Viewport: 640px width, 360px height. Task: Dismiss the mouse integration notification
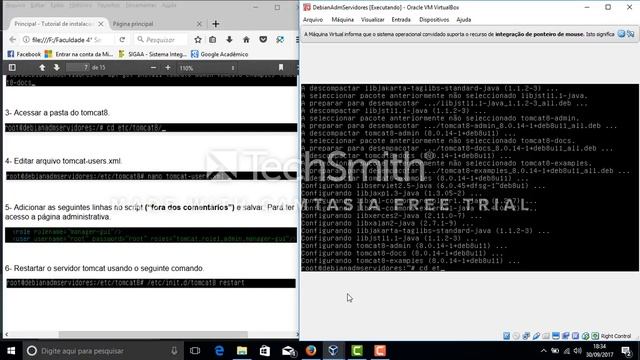click(621, 34)
